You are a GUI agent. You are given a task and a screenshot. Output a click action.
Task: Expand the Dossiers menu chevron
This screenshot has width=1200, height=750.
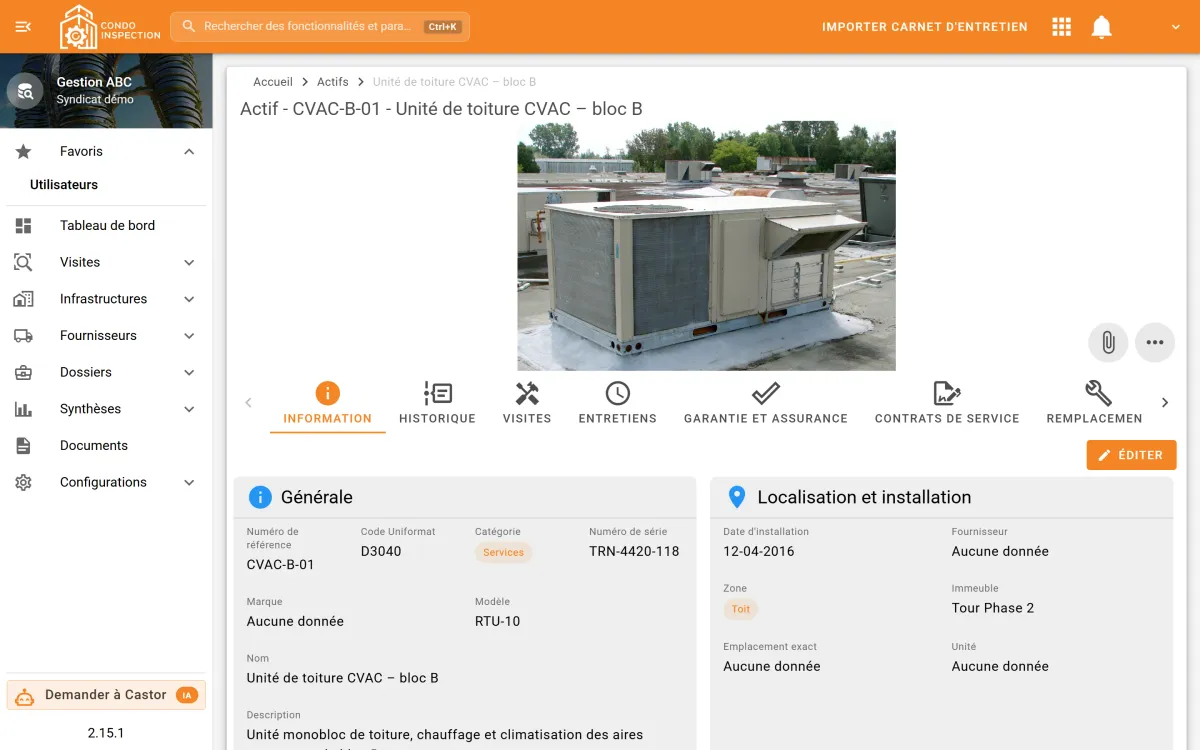[x=189, y=372]
